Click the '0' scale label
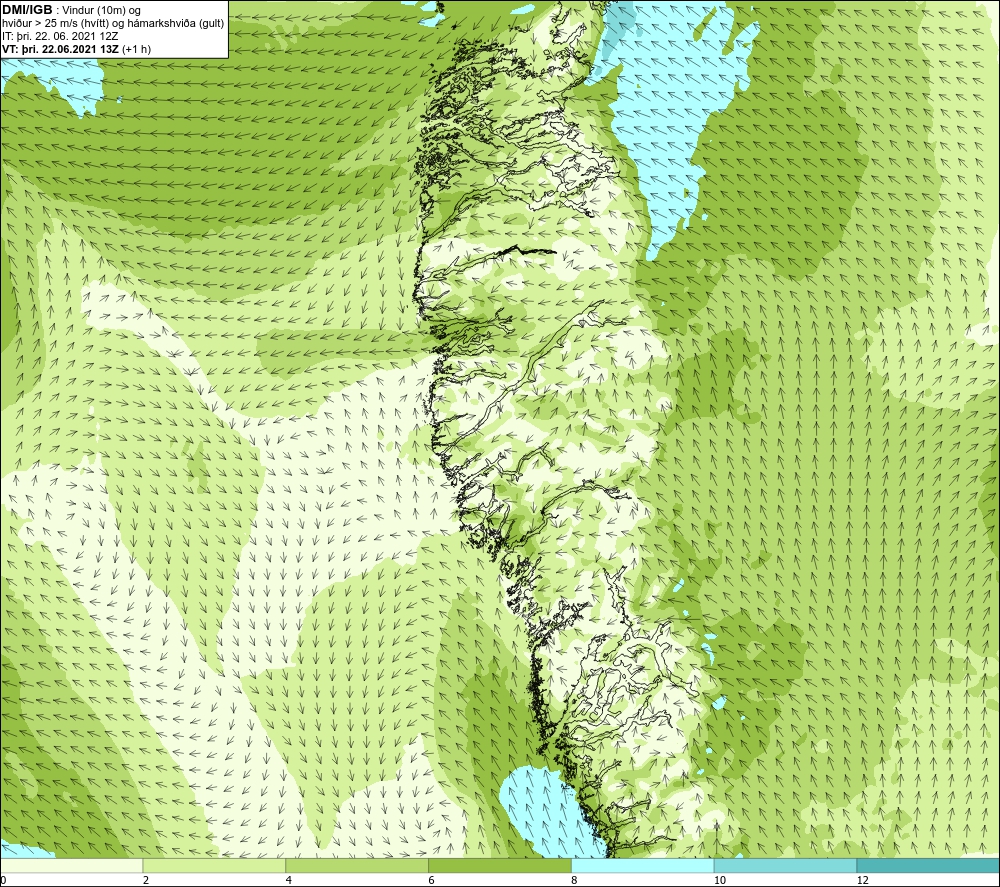Viewport: 1000px width, 887px height. click(x=3, y=880)
